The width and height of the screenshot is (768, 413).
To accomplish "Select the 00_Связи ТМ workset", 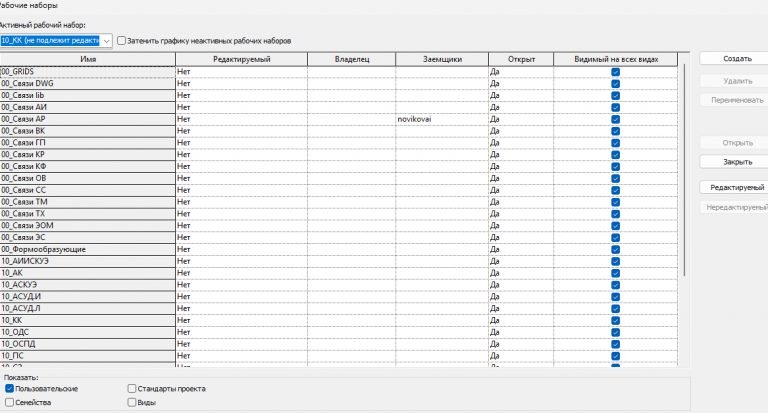I will click(x=88, y=202).
